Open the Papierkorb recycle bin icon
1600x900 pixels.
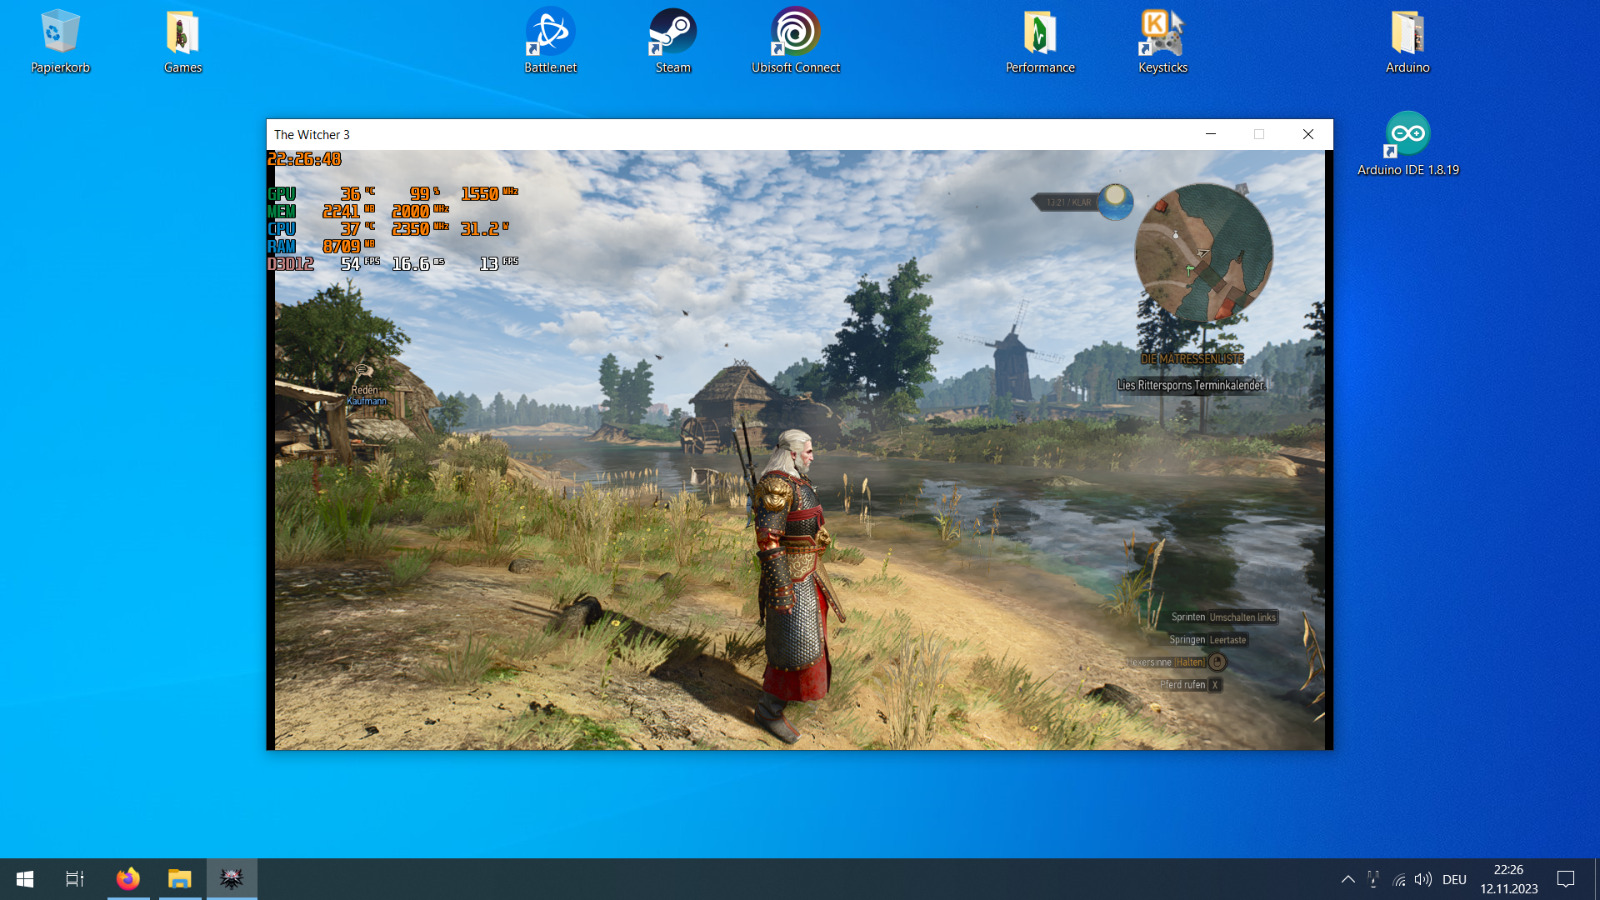60,42
